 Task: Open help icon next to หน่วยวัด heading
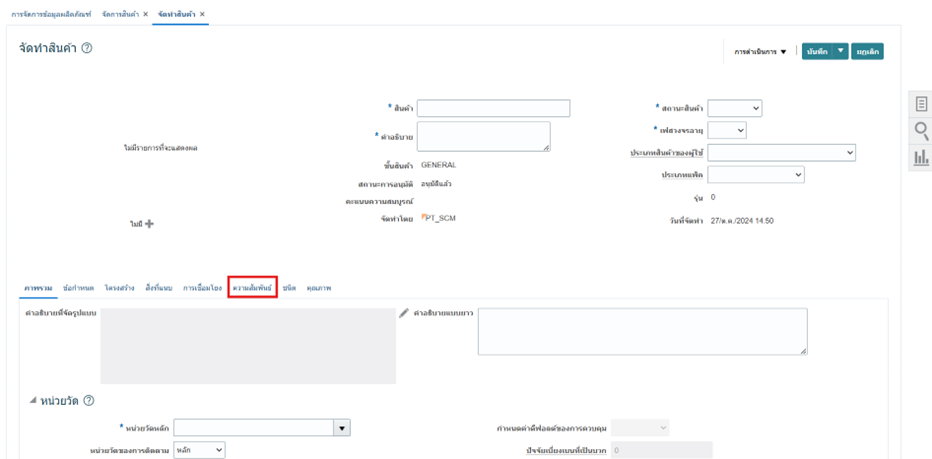point(89,401)
